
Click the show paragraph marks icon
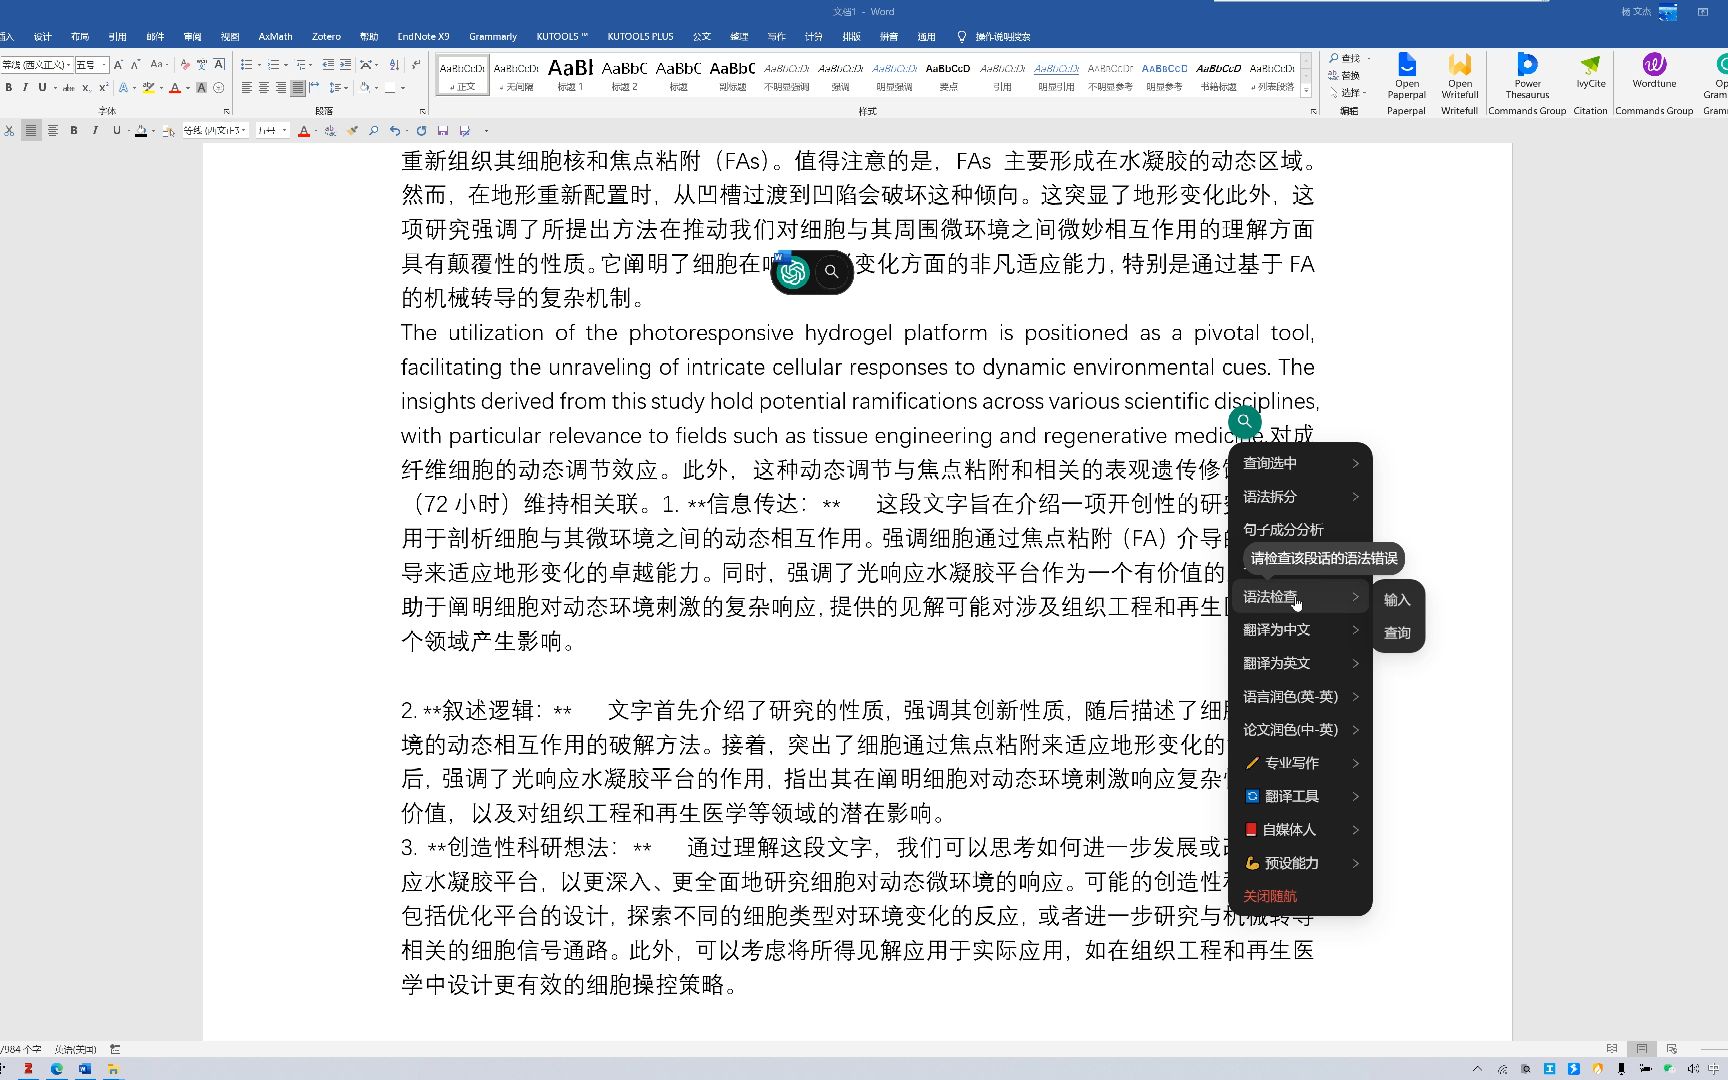(x=416, y=64)
